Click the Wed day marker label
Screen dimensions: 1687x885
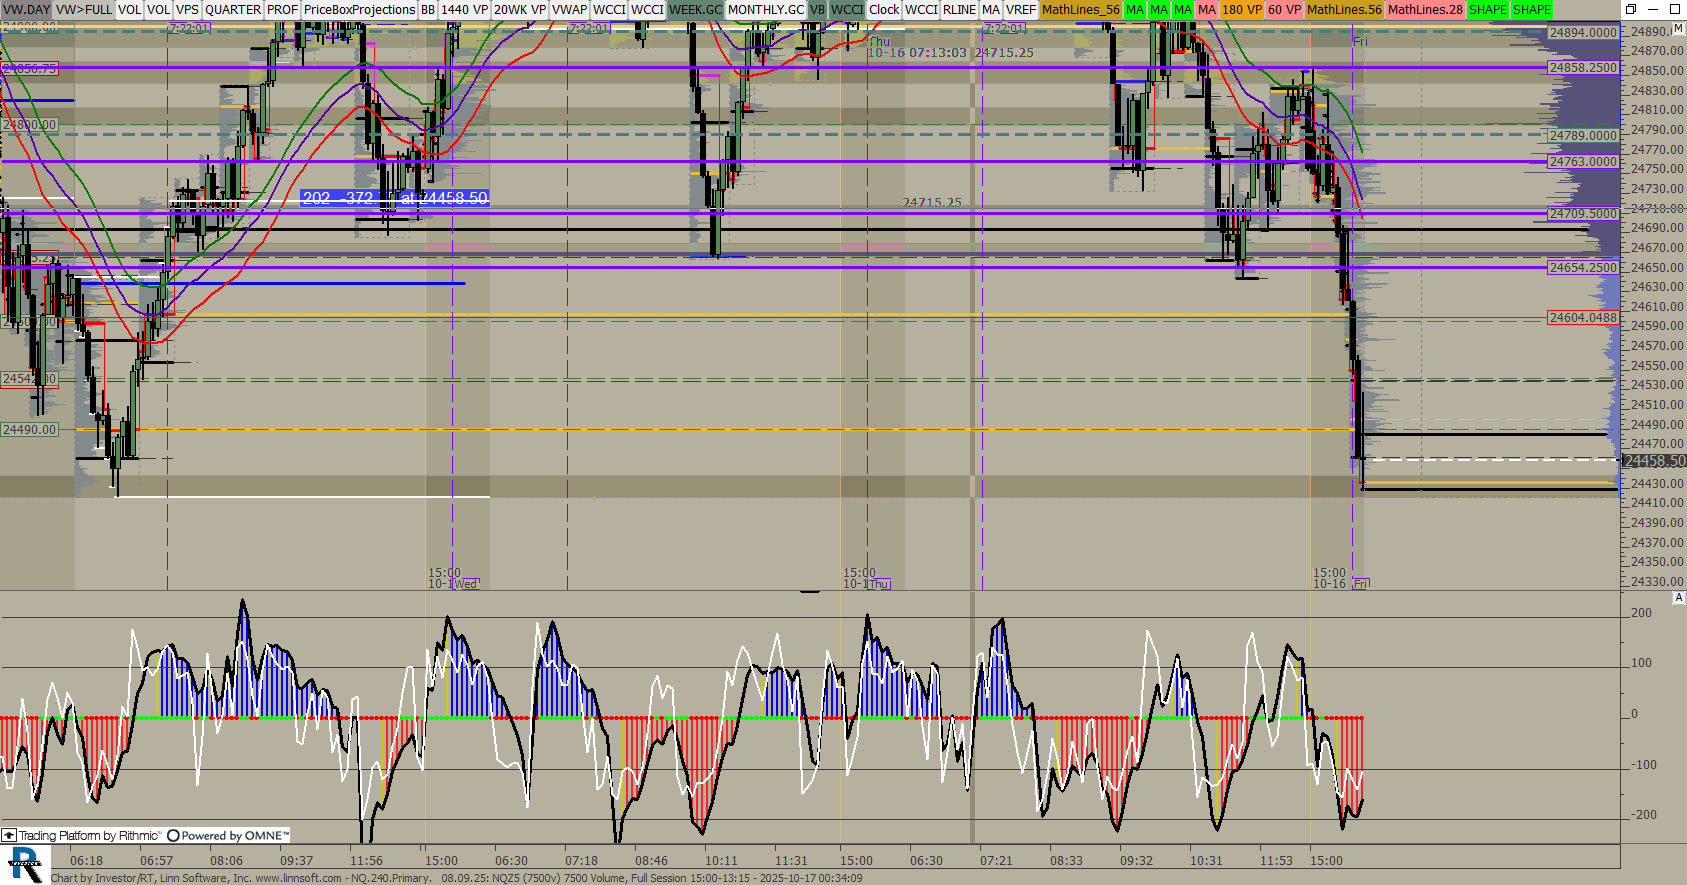click(466, 583)
